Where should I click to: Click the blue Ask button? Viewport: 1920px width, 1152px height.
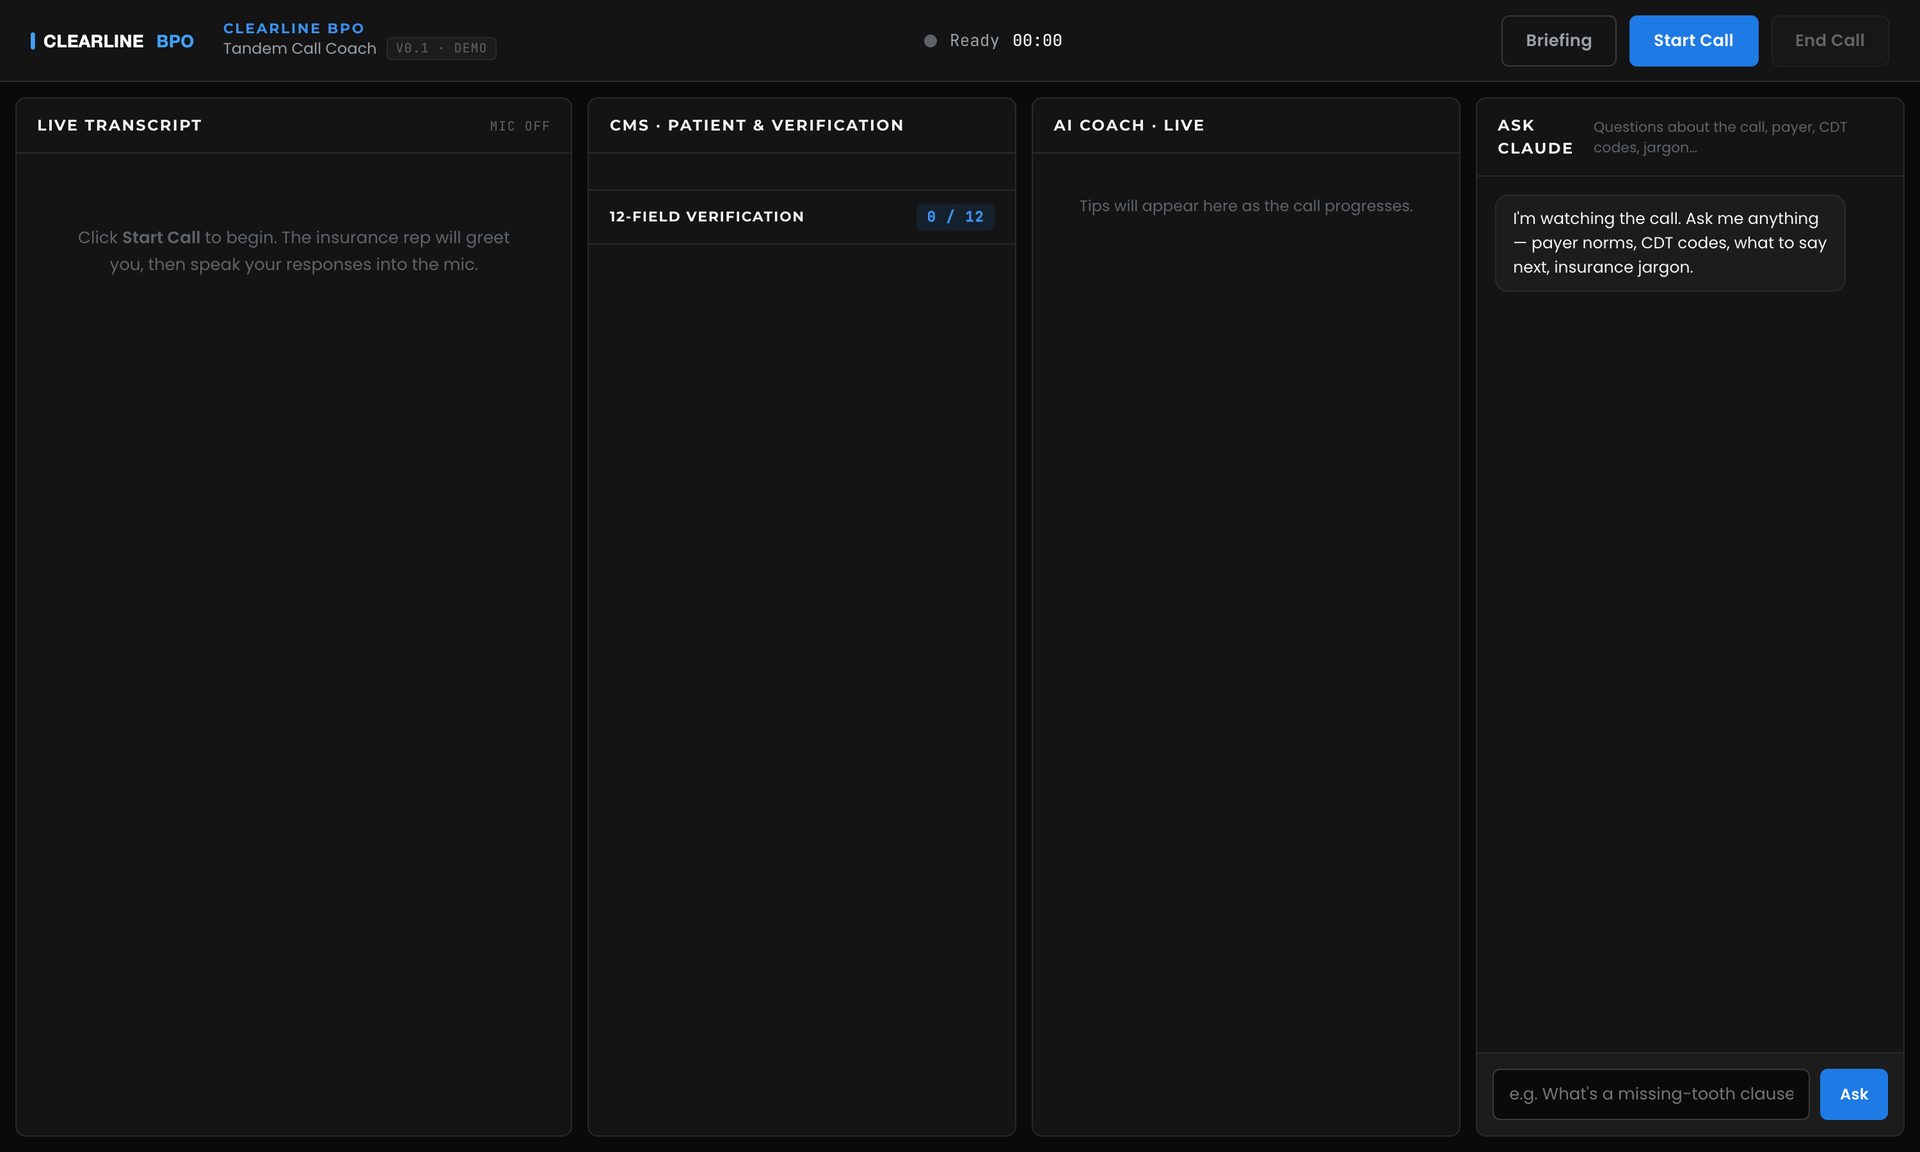click(1853, 1094)
